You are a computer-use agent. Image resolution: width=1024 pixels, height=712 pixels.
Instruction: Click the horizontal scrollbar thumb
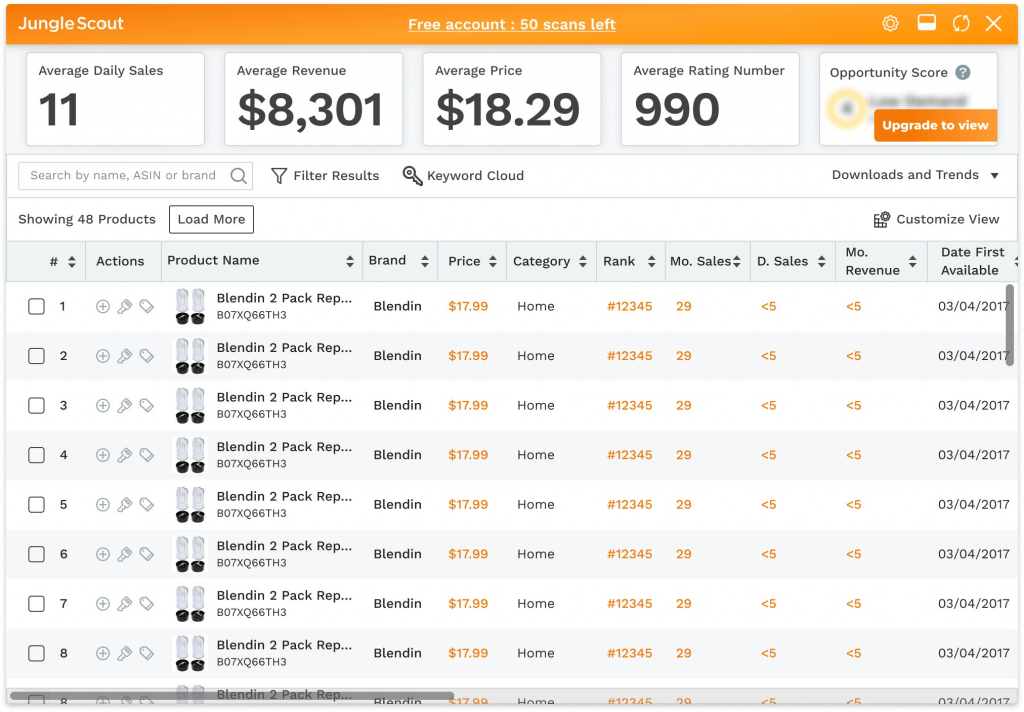232,696
